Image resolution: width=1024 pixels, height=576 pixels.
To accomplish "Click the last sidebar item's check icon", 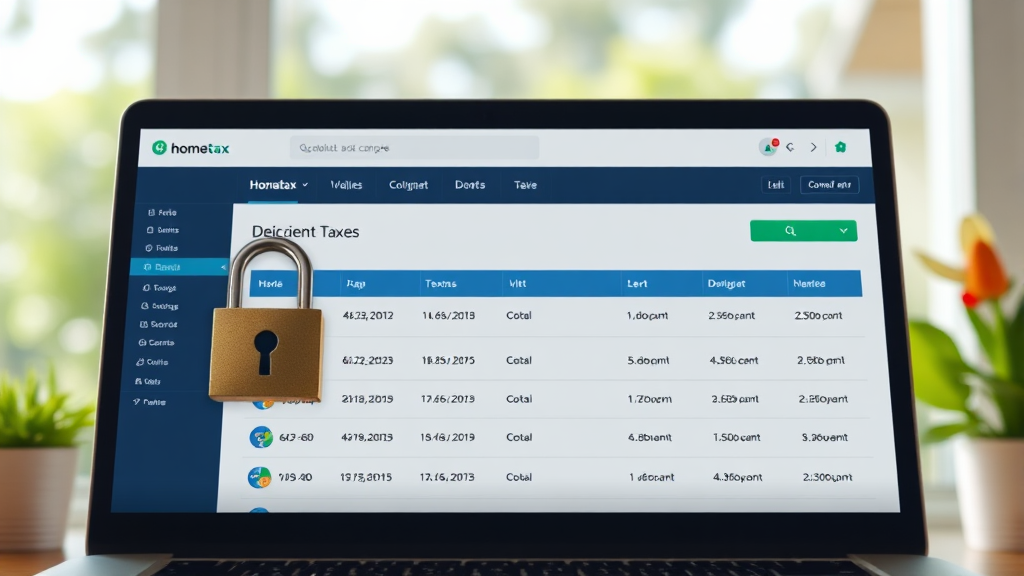I will tap(136, 402).
